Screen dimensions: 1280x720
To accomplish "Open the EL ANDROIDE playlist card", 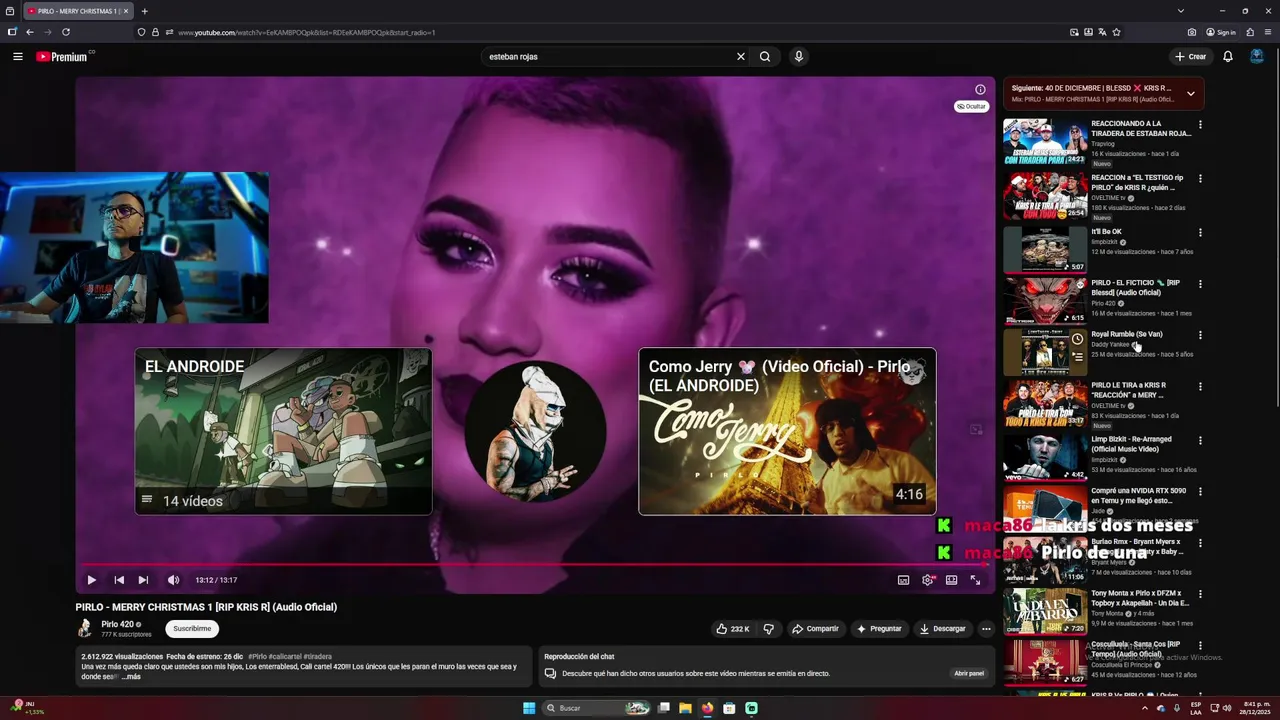I will [x=284, y=431].
